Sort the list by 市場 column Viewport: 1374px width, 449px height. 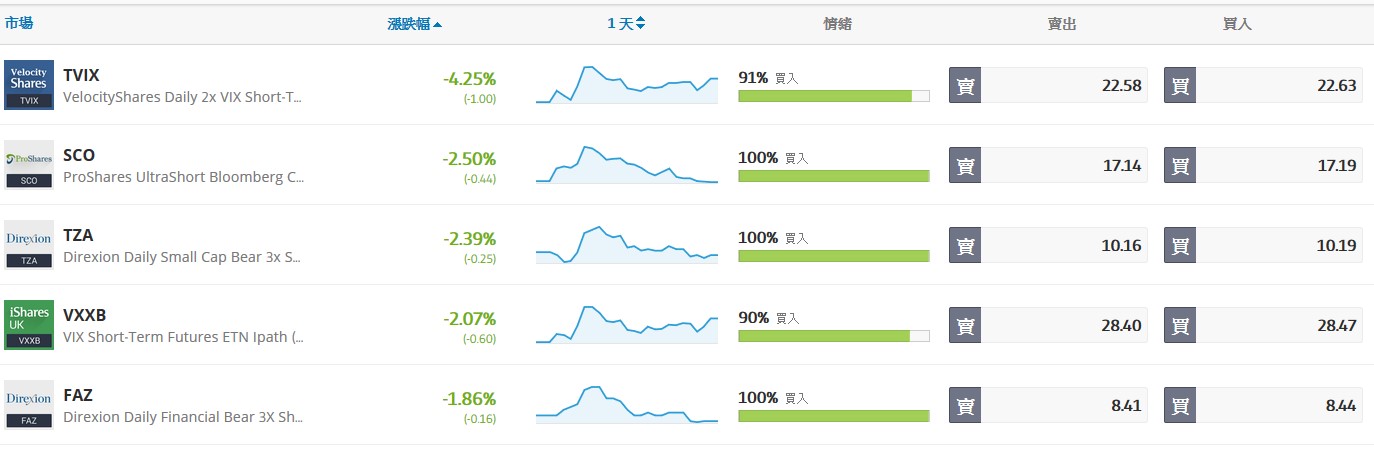19,23
